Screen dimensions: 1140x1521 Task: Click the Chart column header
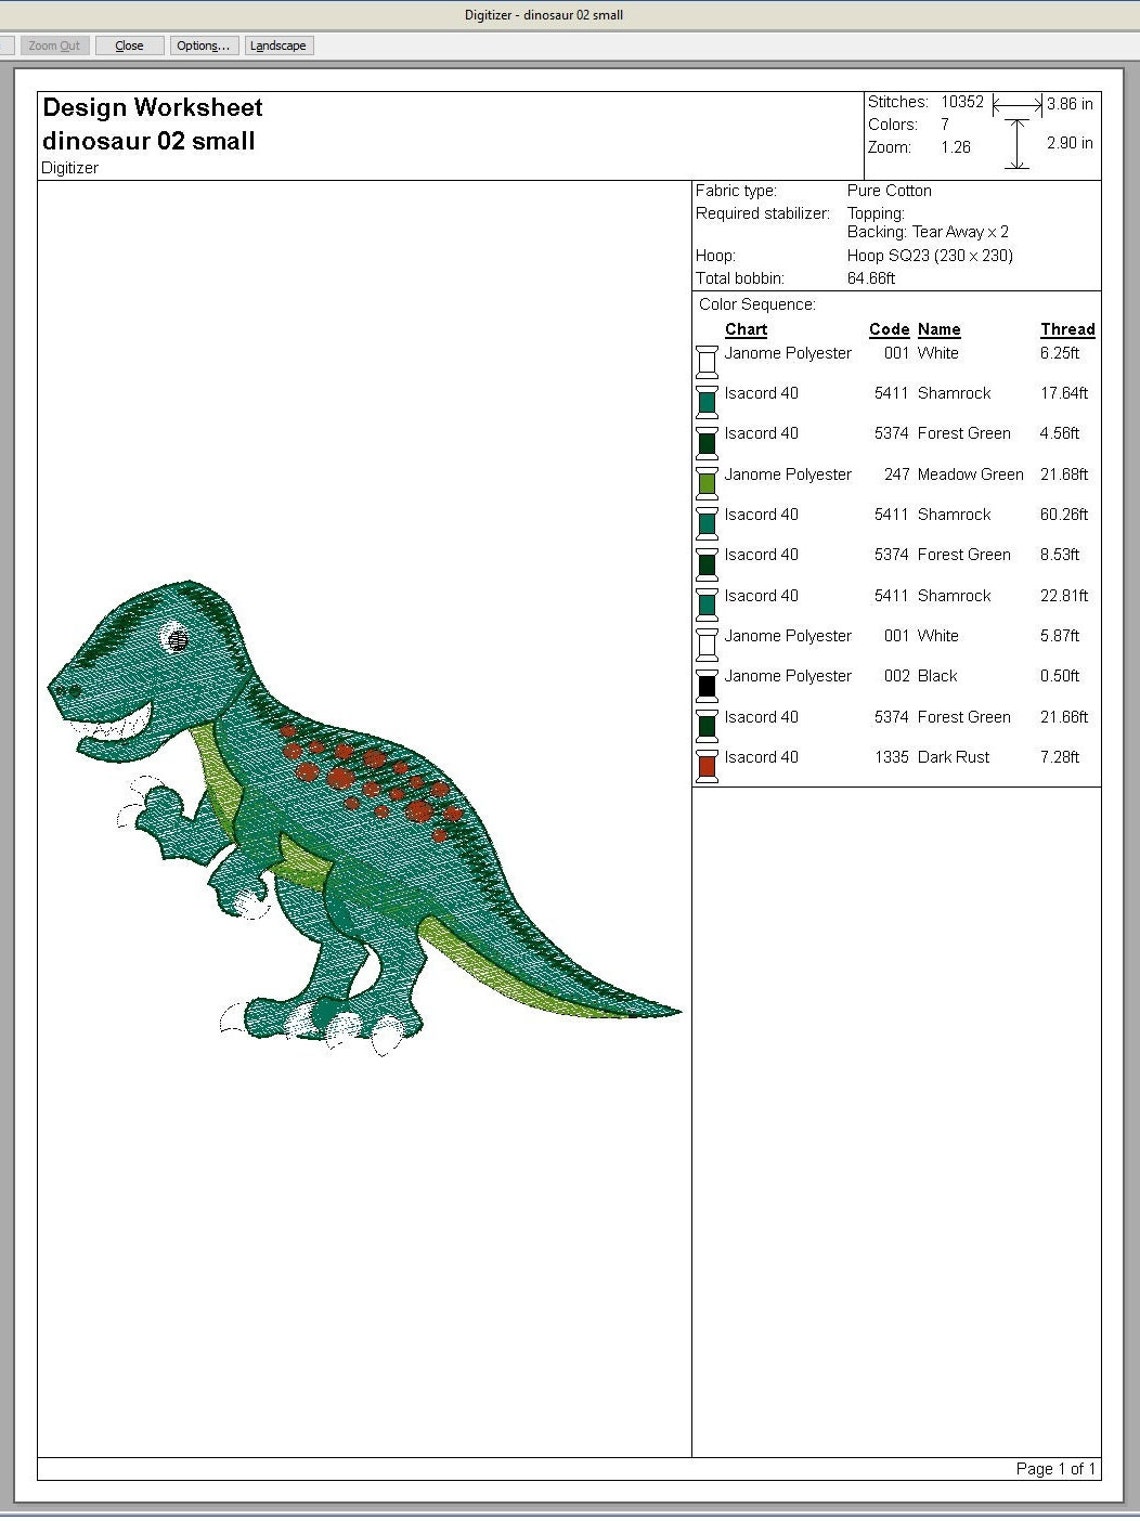[744, 329]
